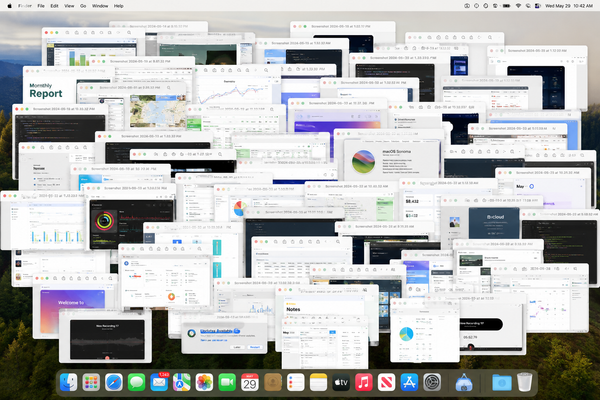
Task: Launch Apple TV from the Dock
Action: coord(341,382)
